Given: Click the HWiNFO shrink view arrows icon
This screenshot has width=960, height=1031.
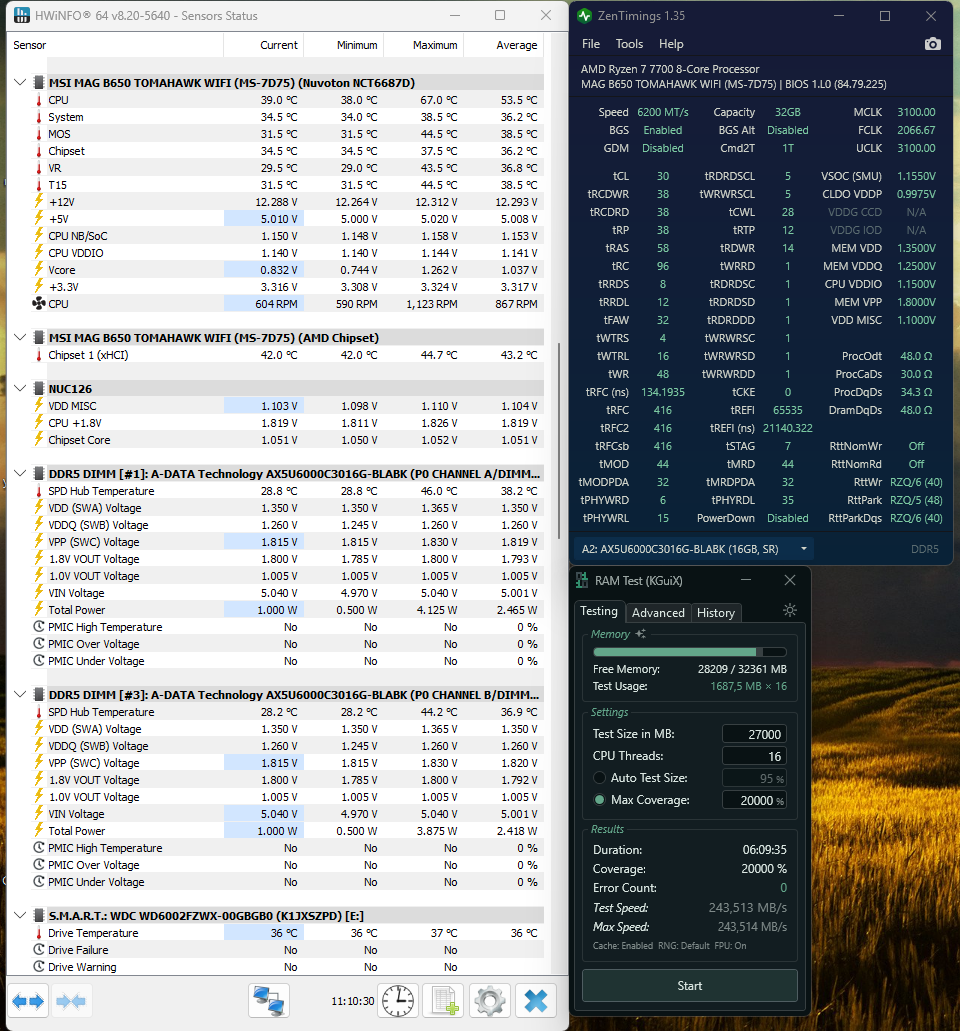Looking at the screenshot, I should click(x=71, y=1001).
